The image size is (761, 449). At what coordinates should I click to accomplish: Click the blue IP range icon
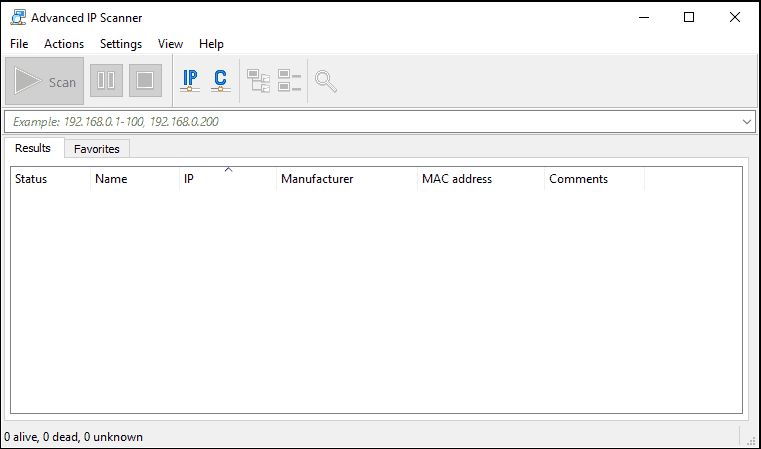(x=190, y=81)
